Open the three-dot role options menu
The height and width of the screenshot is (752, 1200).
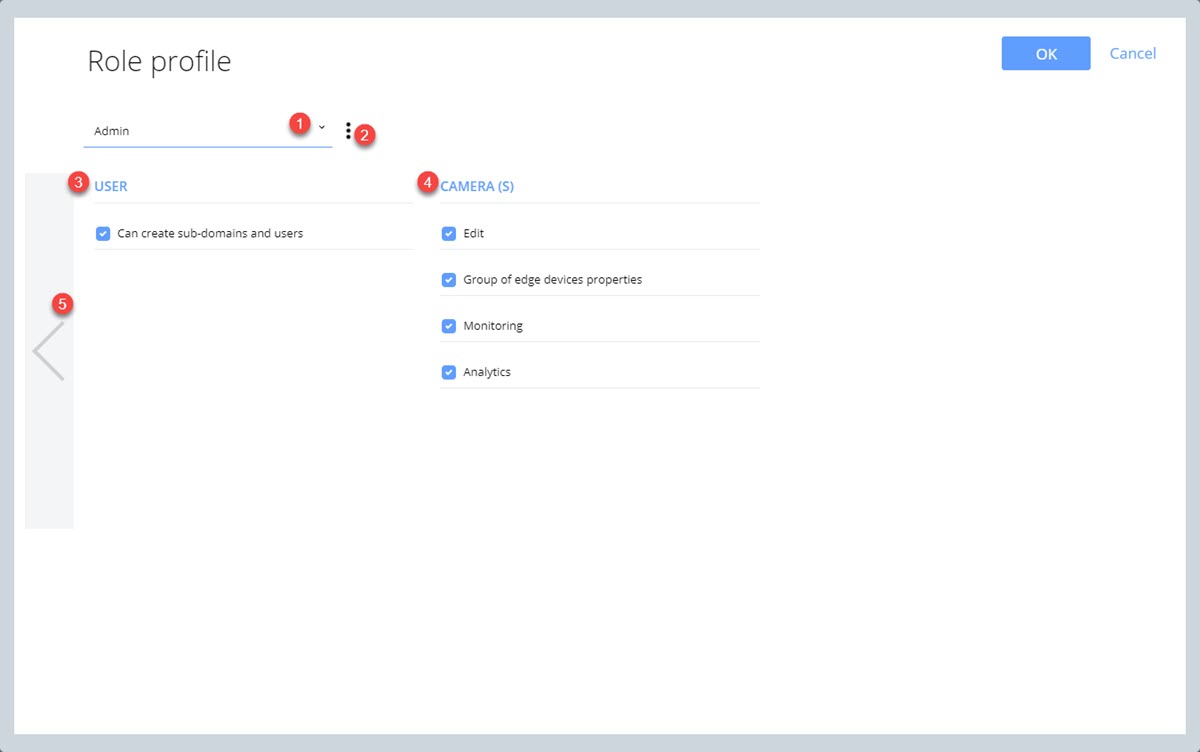[x=348, y=131]
